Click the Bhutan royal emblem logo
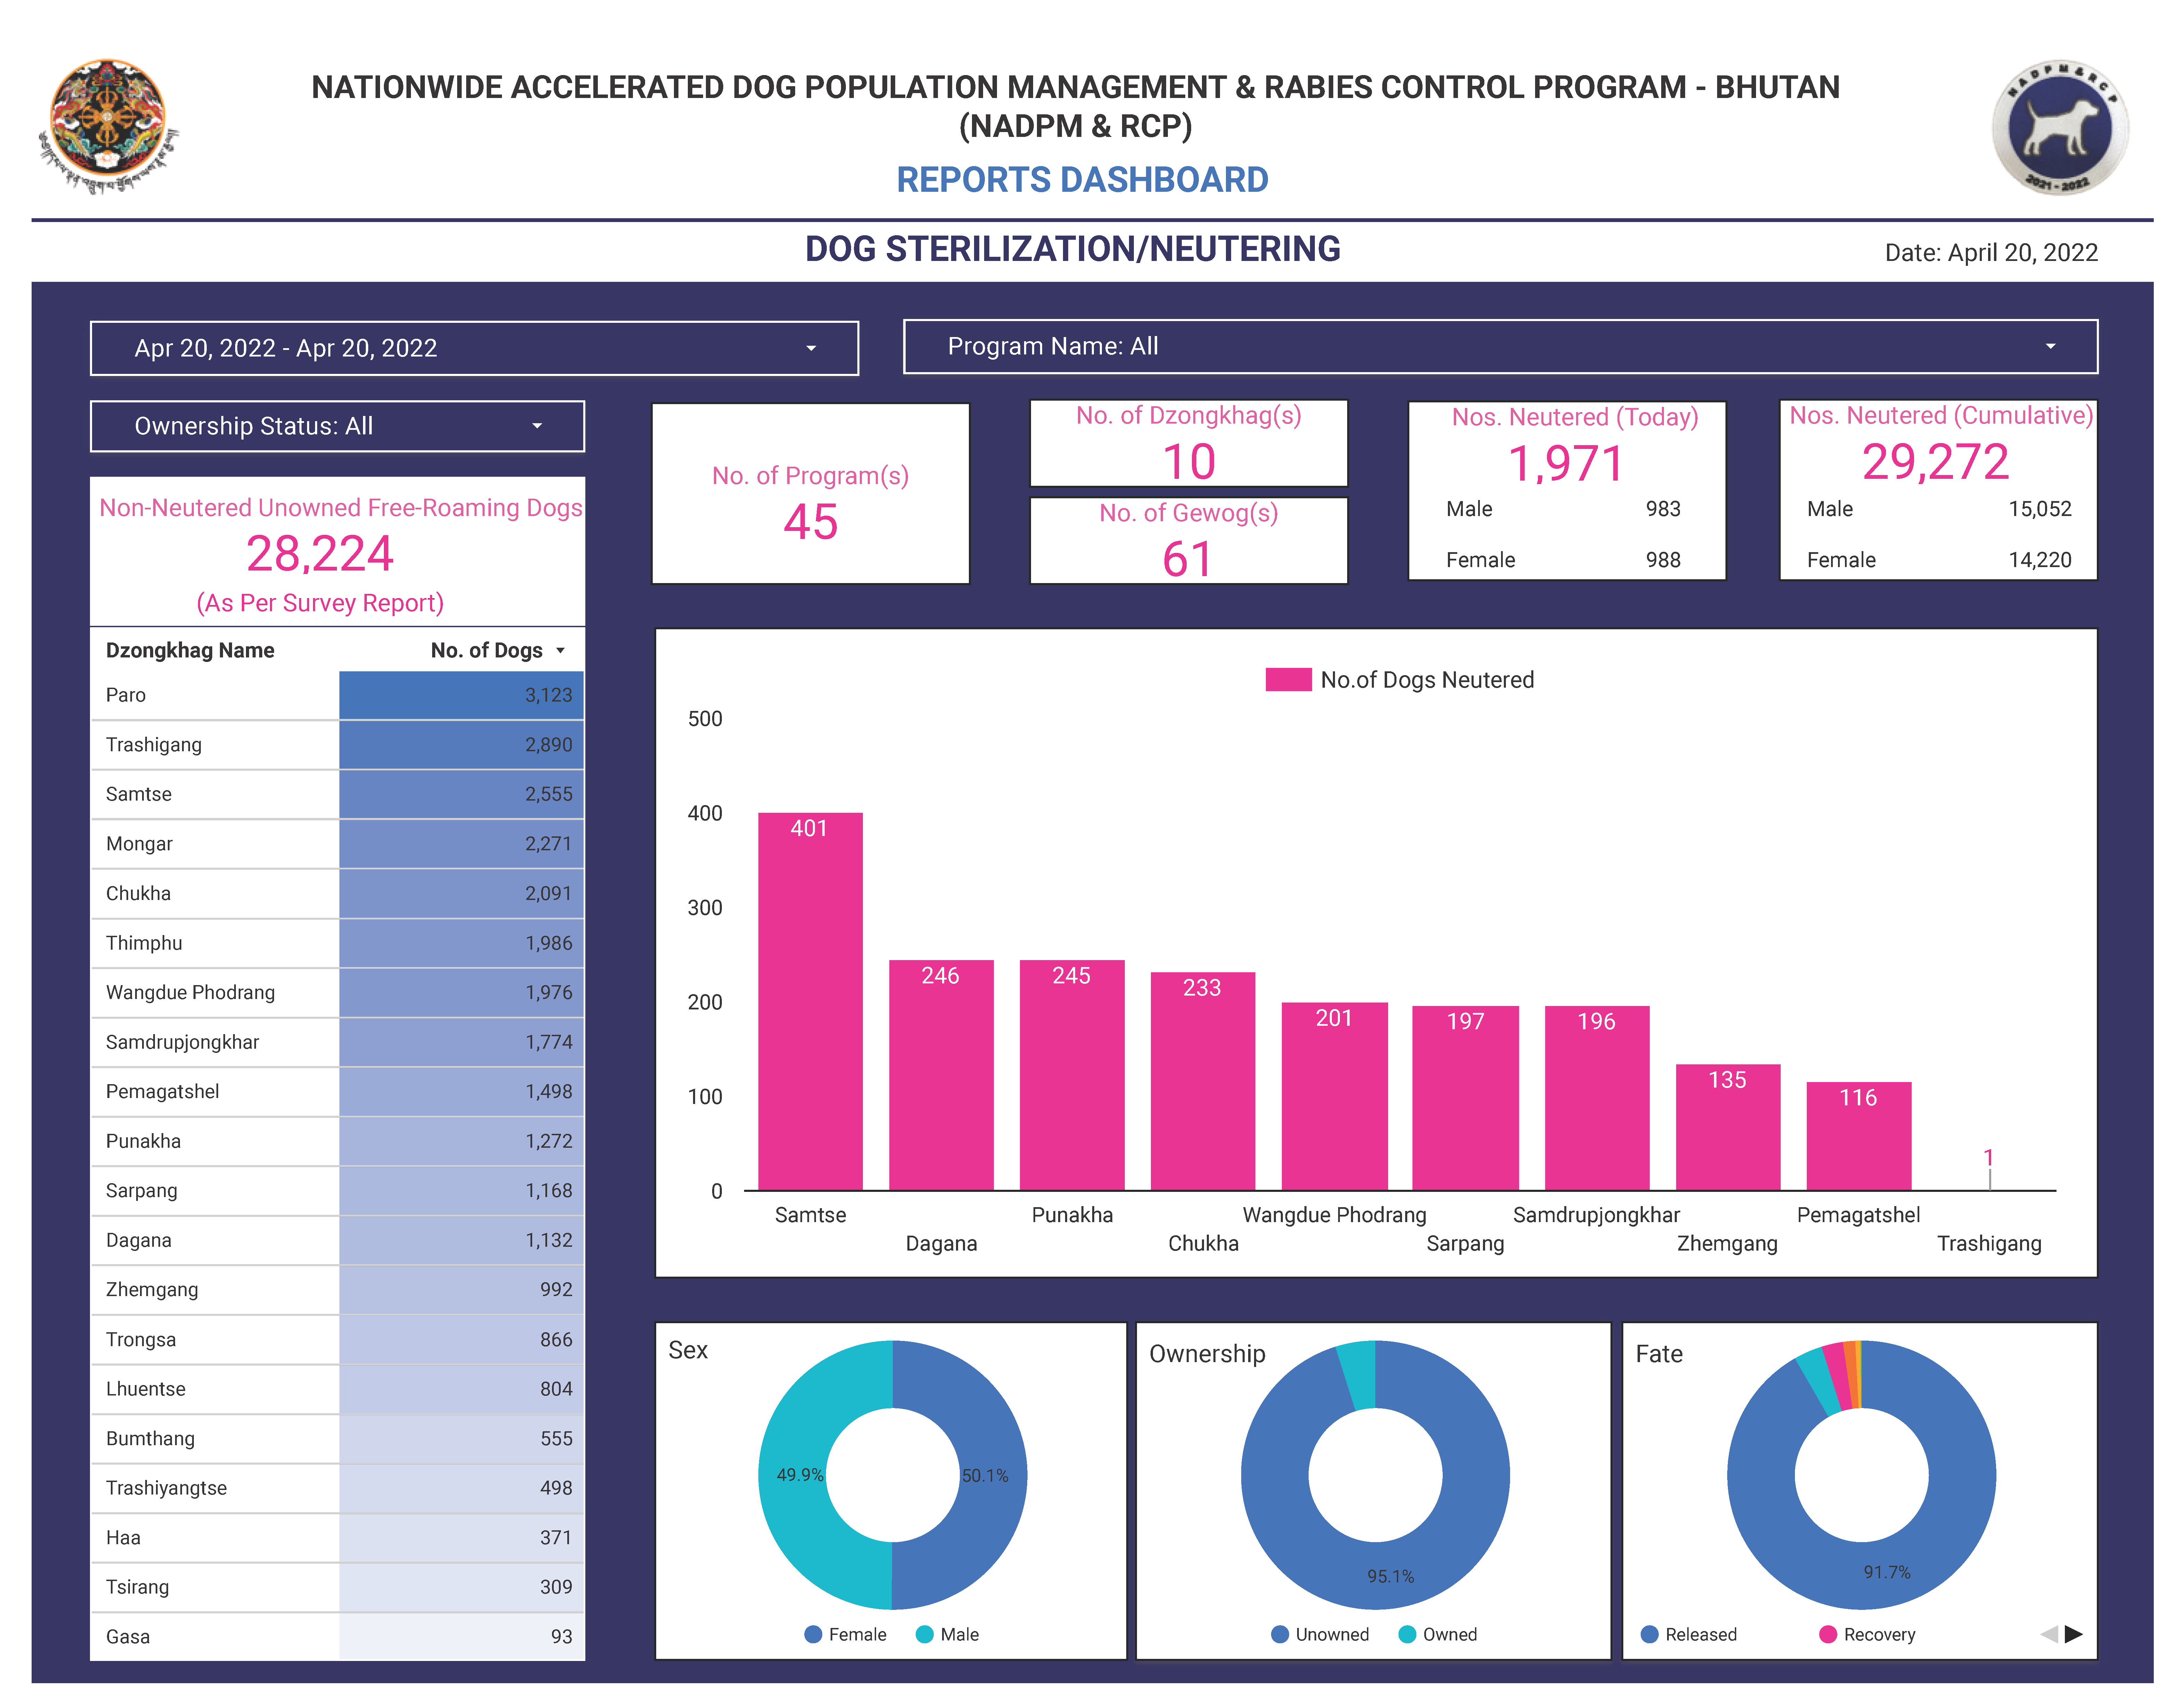The width and height of the screenshot is (2184, 1703). (x=108, y=126)
